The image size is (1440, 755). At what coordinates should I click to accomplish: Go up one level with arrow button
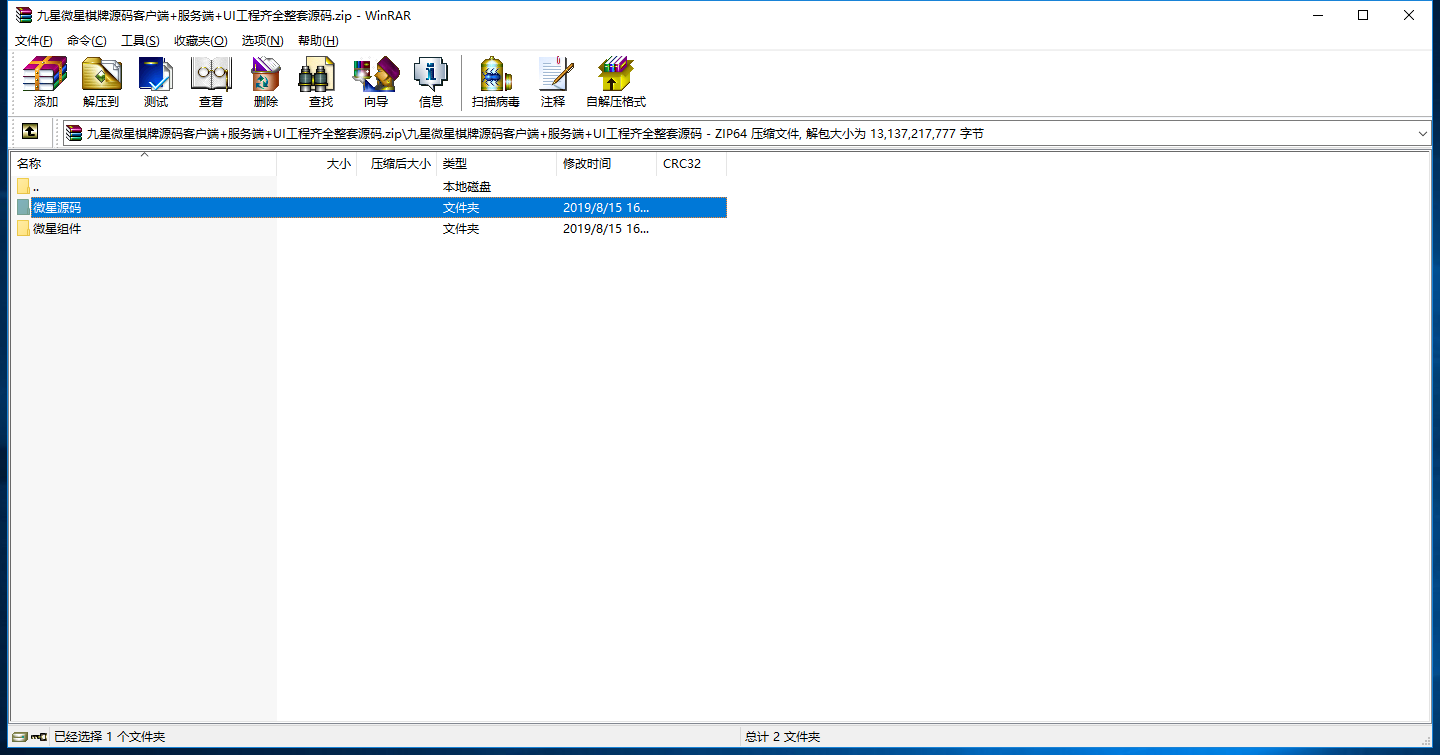pyautogui.click(x=30, y=132)
